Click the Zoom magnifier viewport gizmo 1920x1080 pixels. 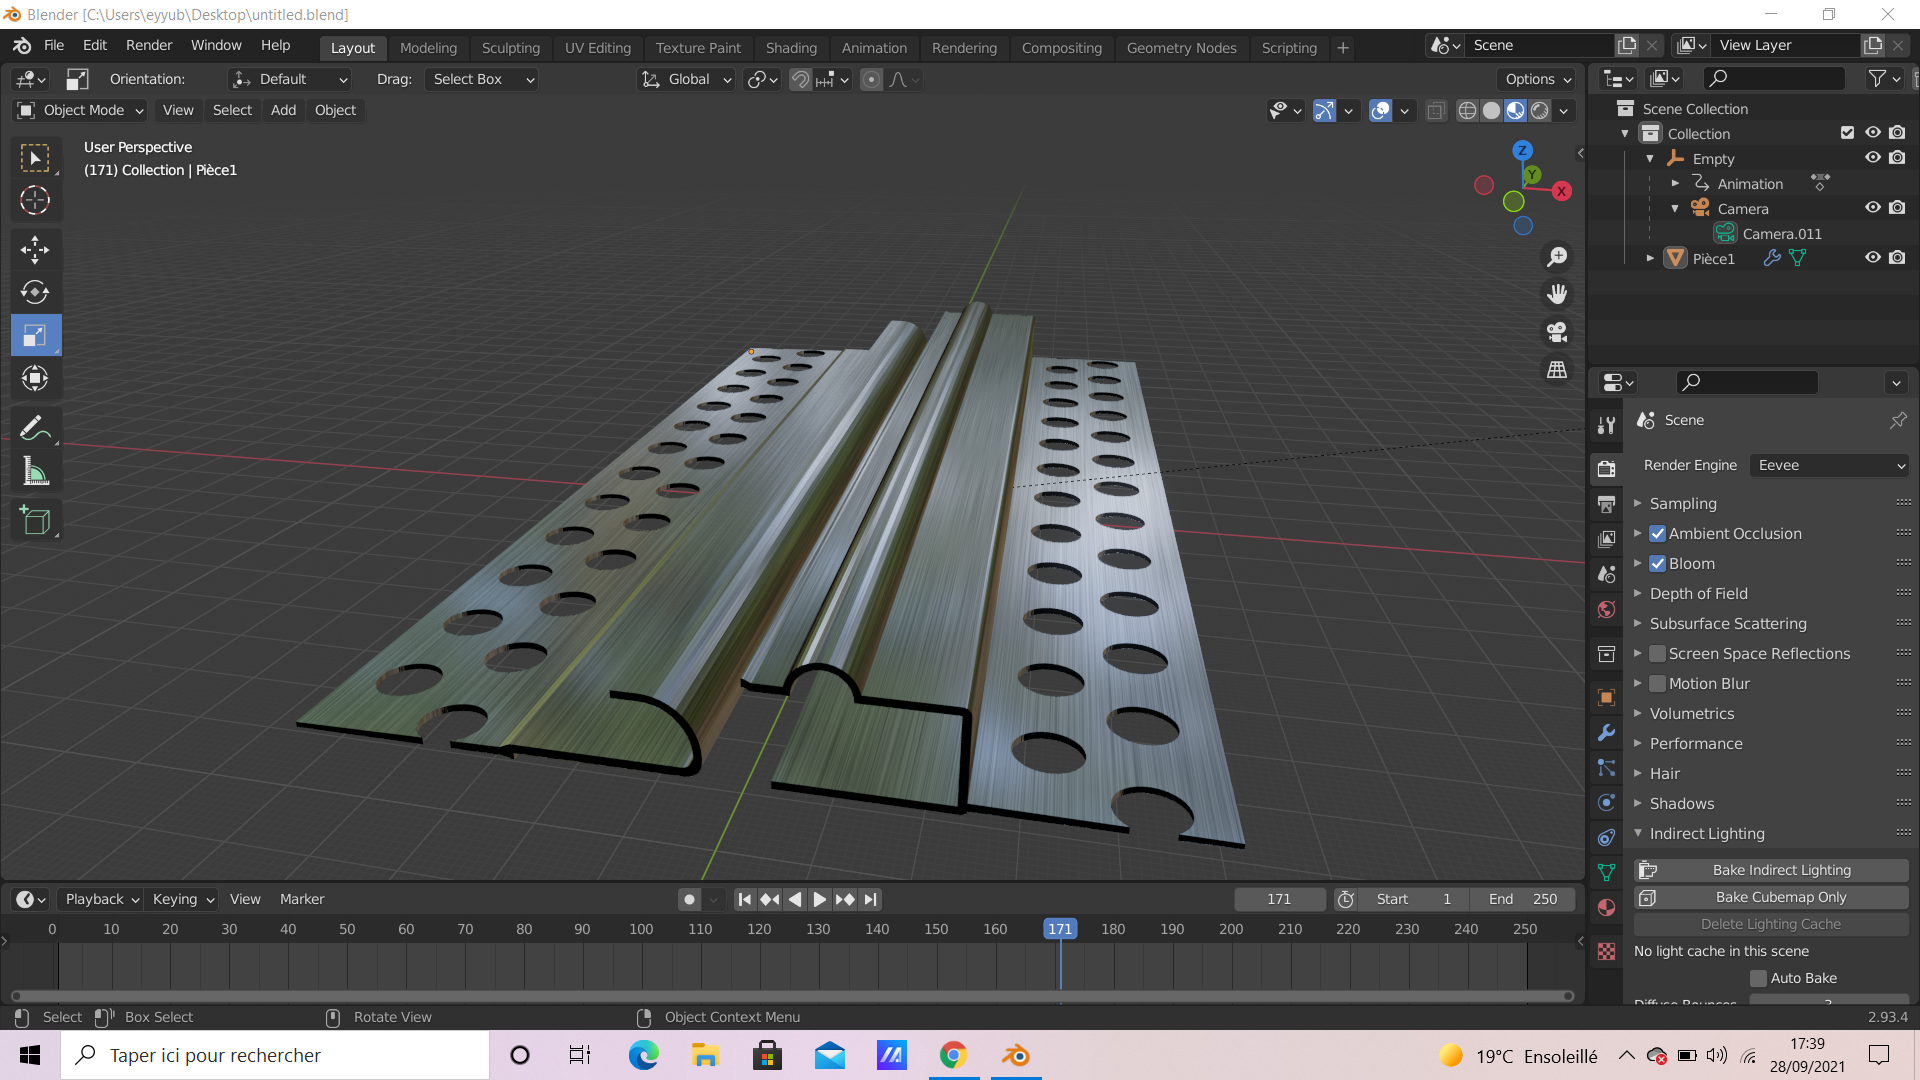1557,257
